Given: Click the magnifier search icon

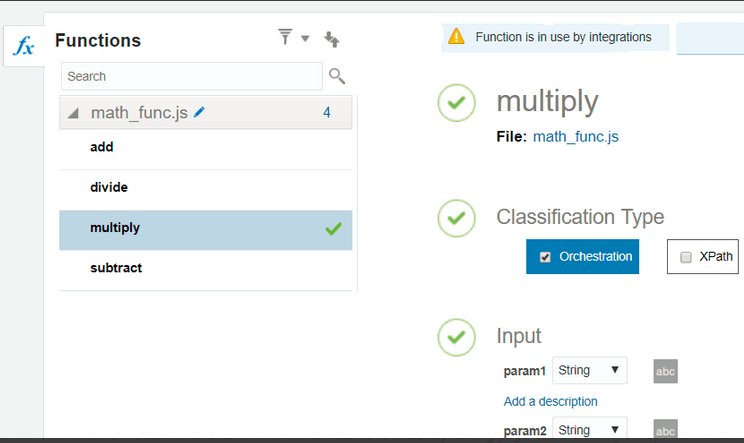Looking at the screenshot, I should pos(337,76).
